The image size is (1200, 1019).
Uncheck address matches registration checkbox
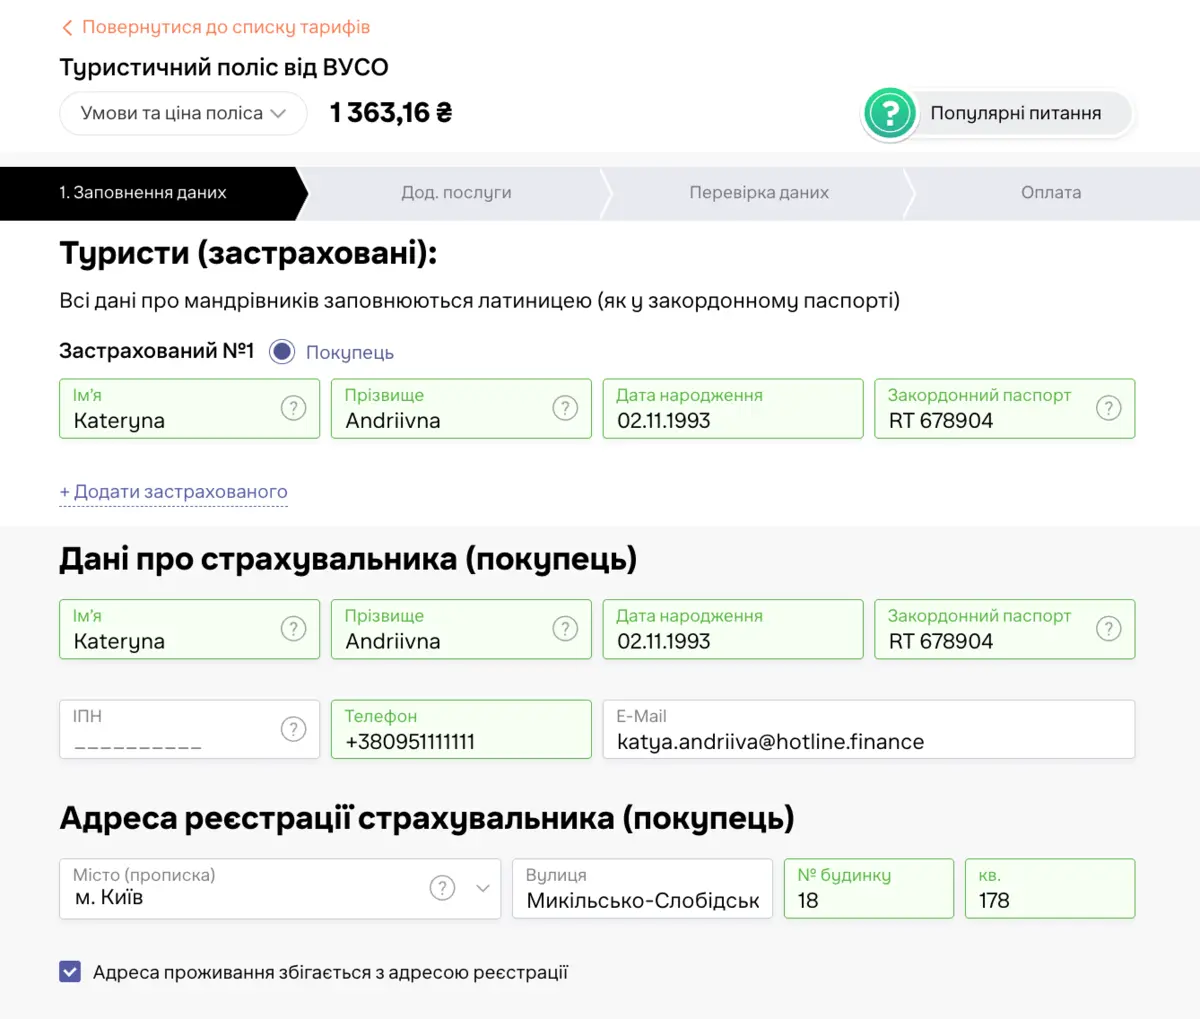[70, 972]
